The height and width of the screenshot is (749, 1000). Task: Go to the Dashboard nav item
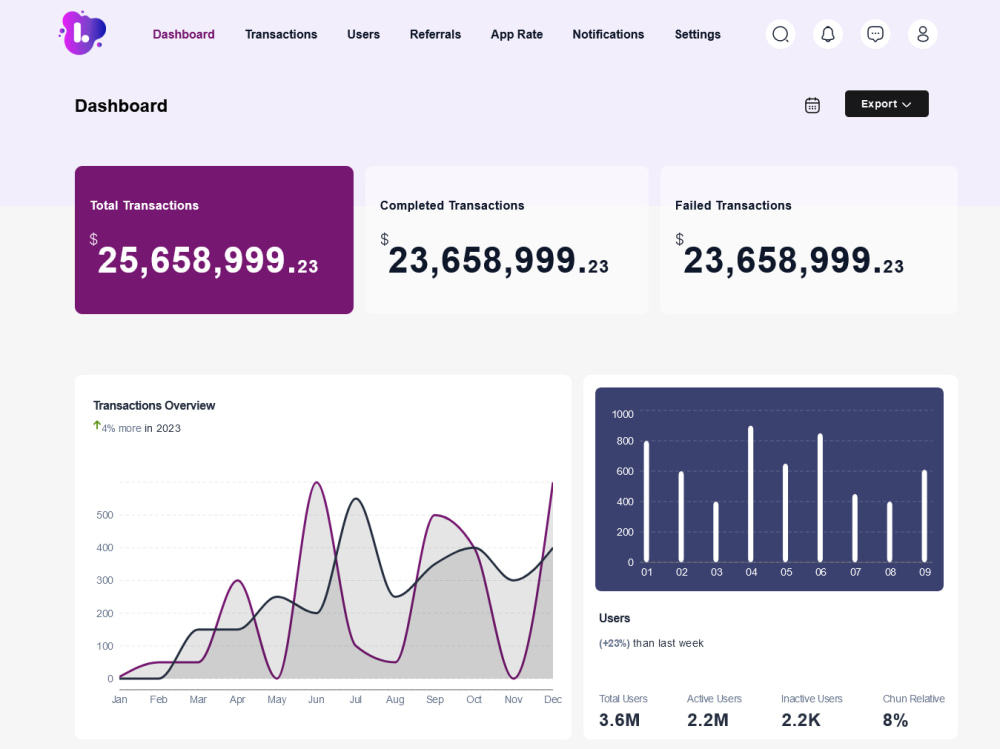click(x=184, y=34)
